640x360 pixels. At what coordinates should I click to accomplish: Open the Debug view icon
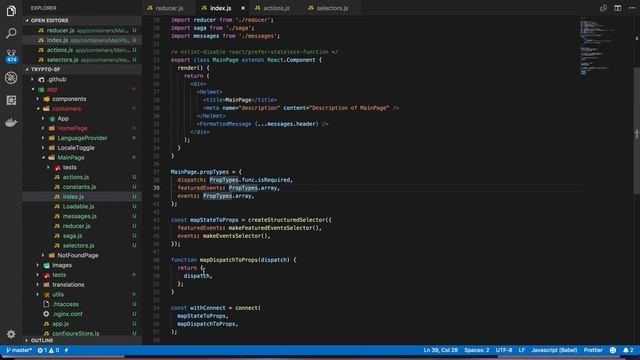coord(11,78)
